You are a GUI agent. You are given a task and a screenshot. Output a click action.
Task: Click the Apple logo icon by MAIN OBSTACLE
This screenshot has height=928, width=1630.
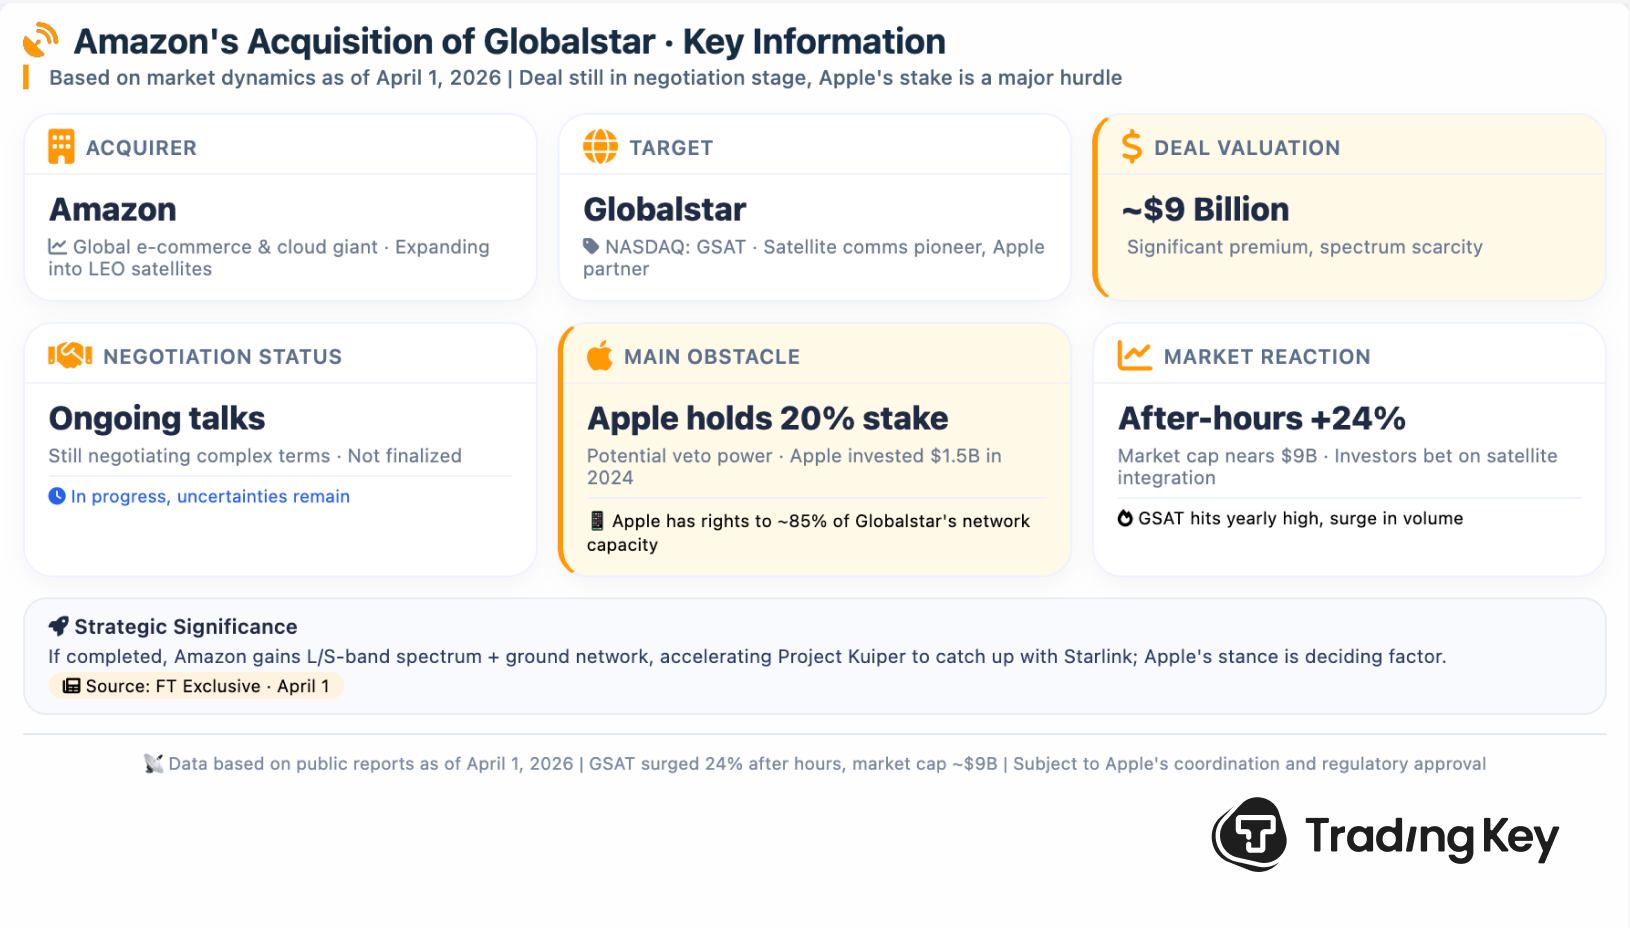[600, 356]
